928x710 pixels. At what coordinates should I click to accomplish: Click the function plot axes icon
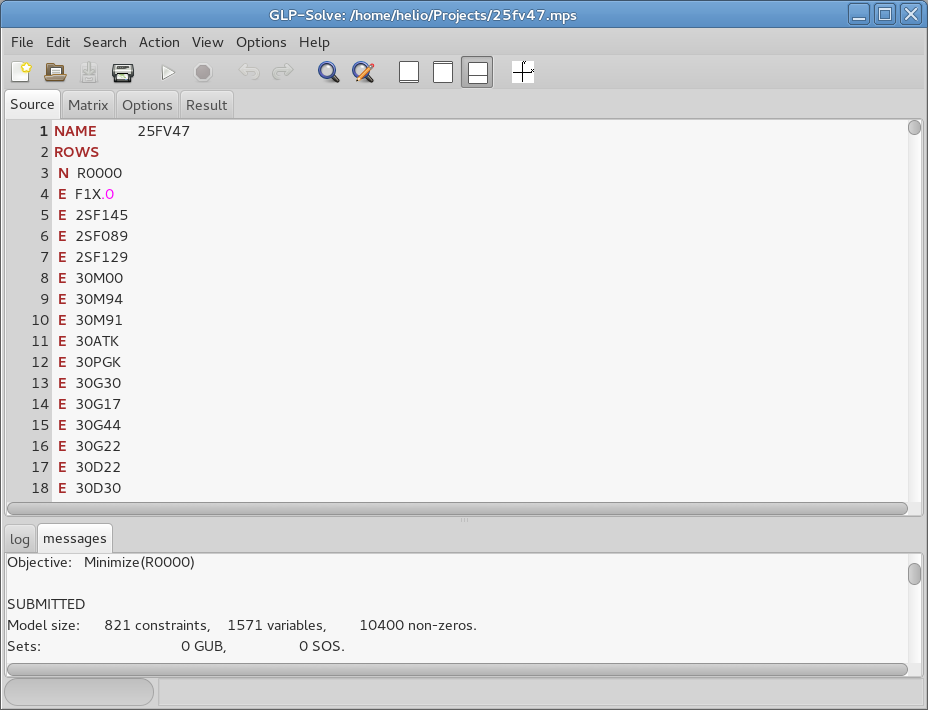pyautogui.click(x=523, y=72)
